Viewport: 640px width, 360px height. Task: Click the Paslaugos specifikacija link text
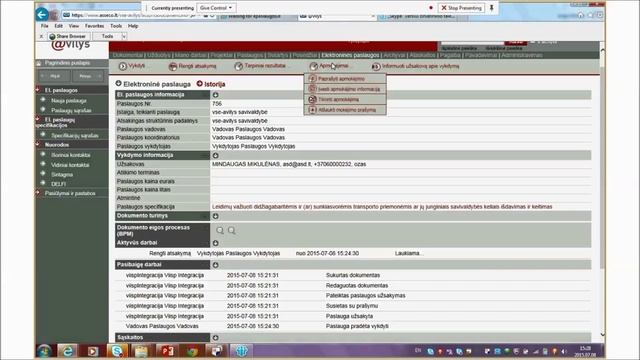[x=382, y=207]
